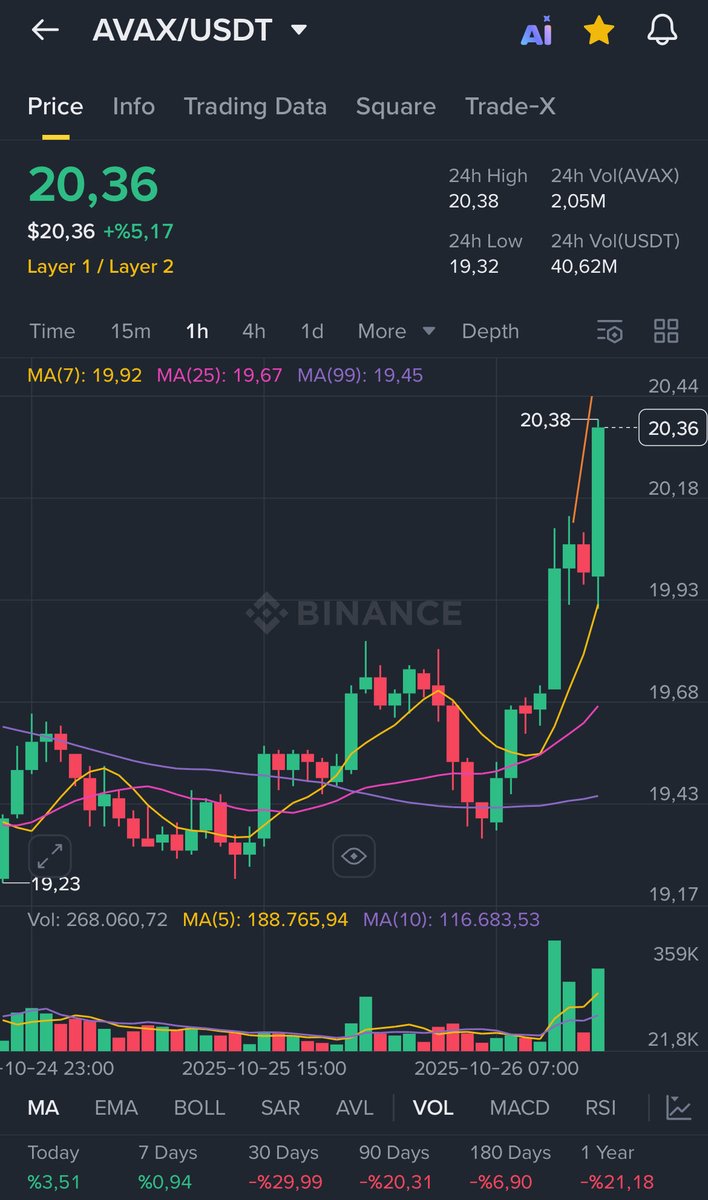Tap the 19,23 low marker on chart
Image resolution: width=708 pixels, height=1200 pixels.
(55, 884)
